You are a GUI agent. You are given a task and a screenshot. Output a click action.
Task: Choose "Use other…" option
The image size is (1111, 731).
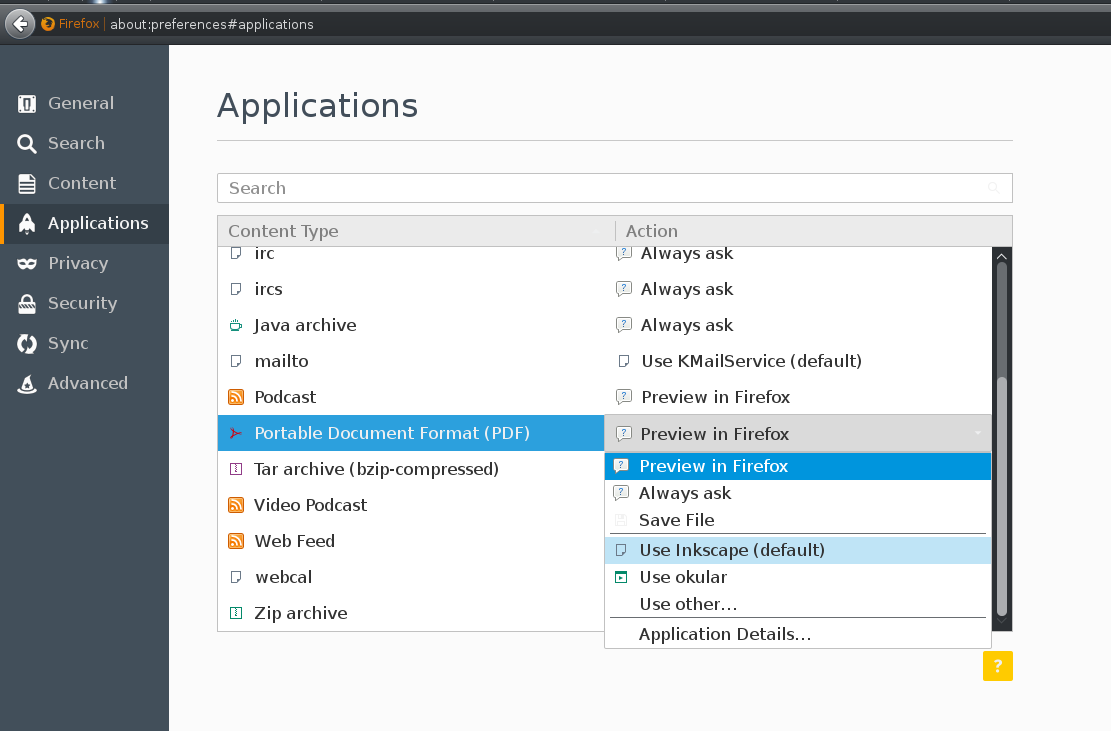click(x=688, y=604)
